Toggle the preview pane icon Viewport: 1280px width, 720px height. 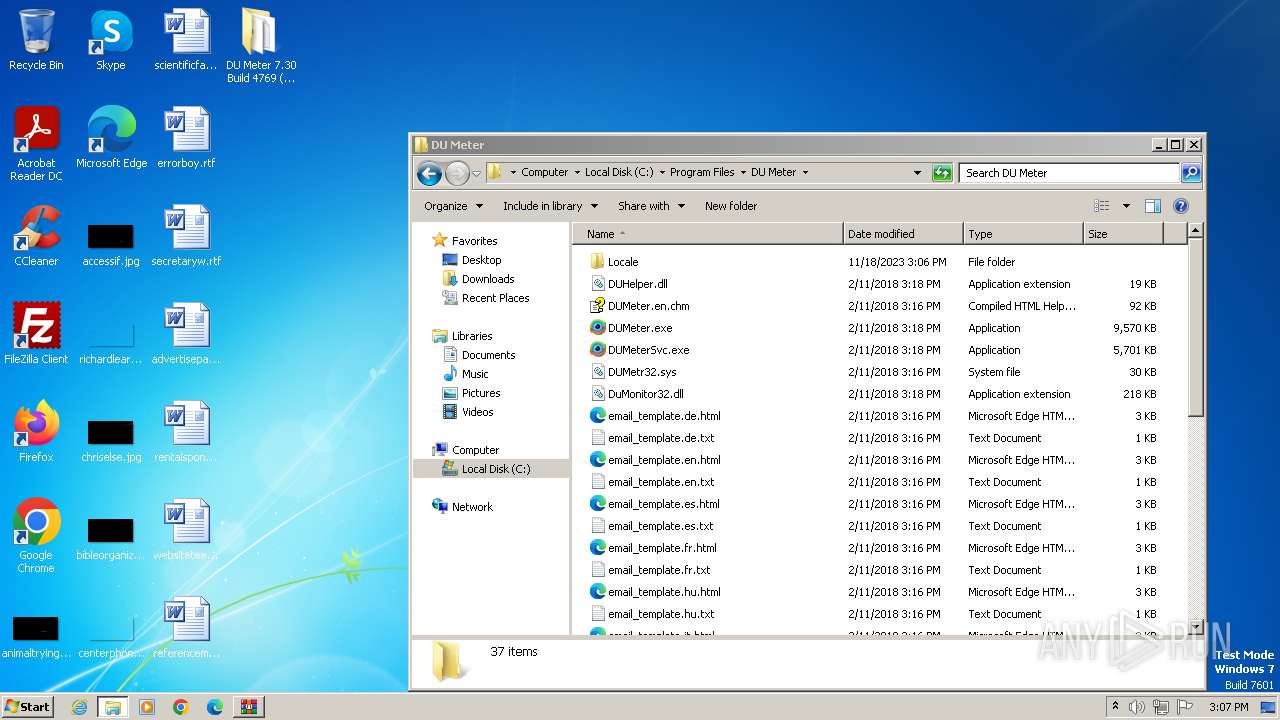pyautogui.click(x=1152, y=206)
